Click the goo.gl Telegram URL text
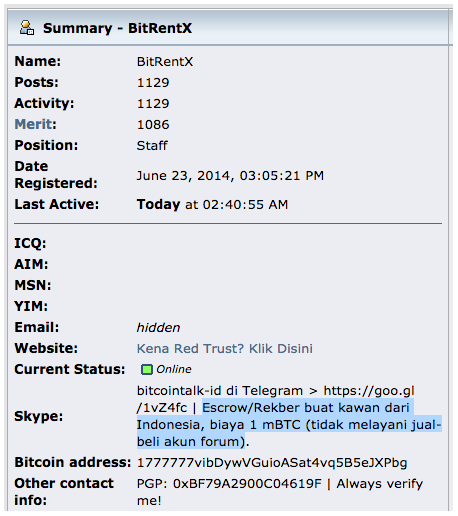 [275, 399]
